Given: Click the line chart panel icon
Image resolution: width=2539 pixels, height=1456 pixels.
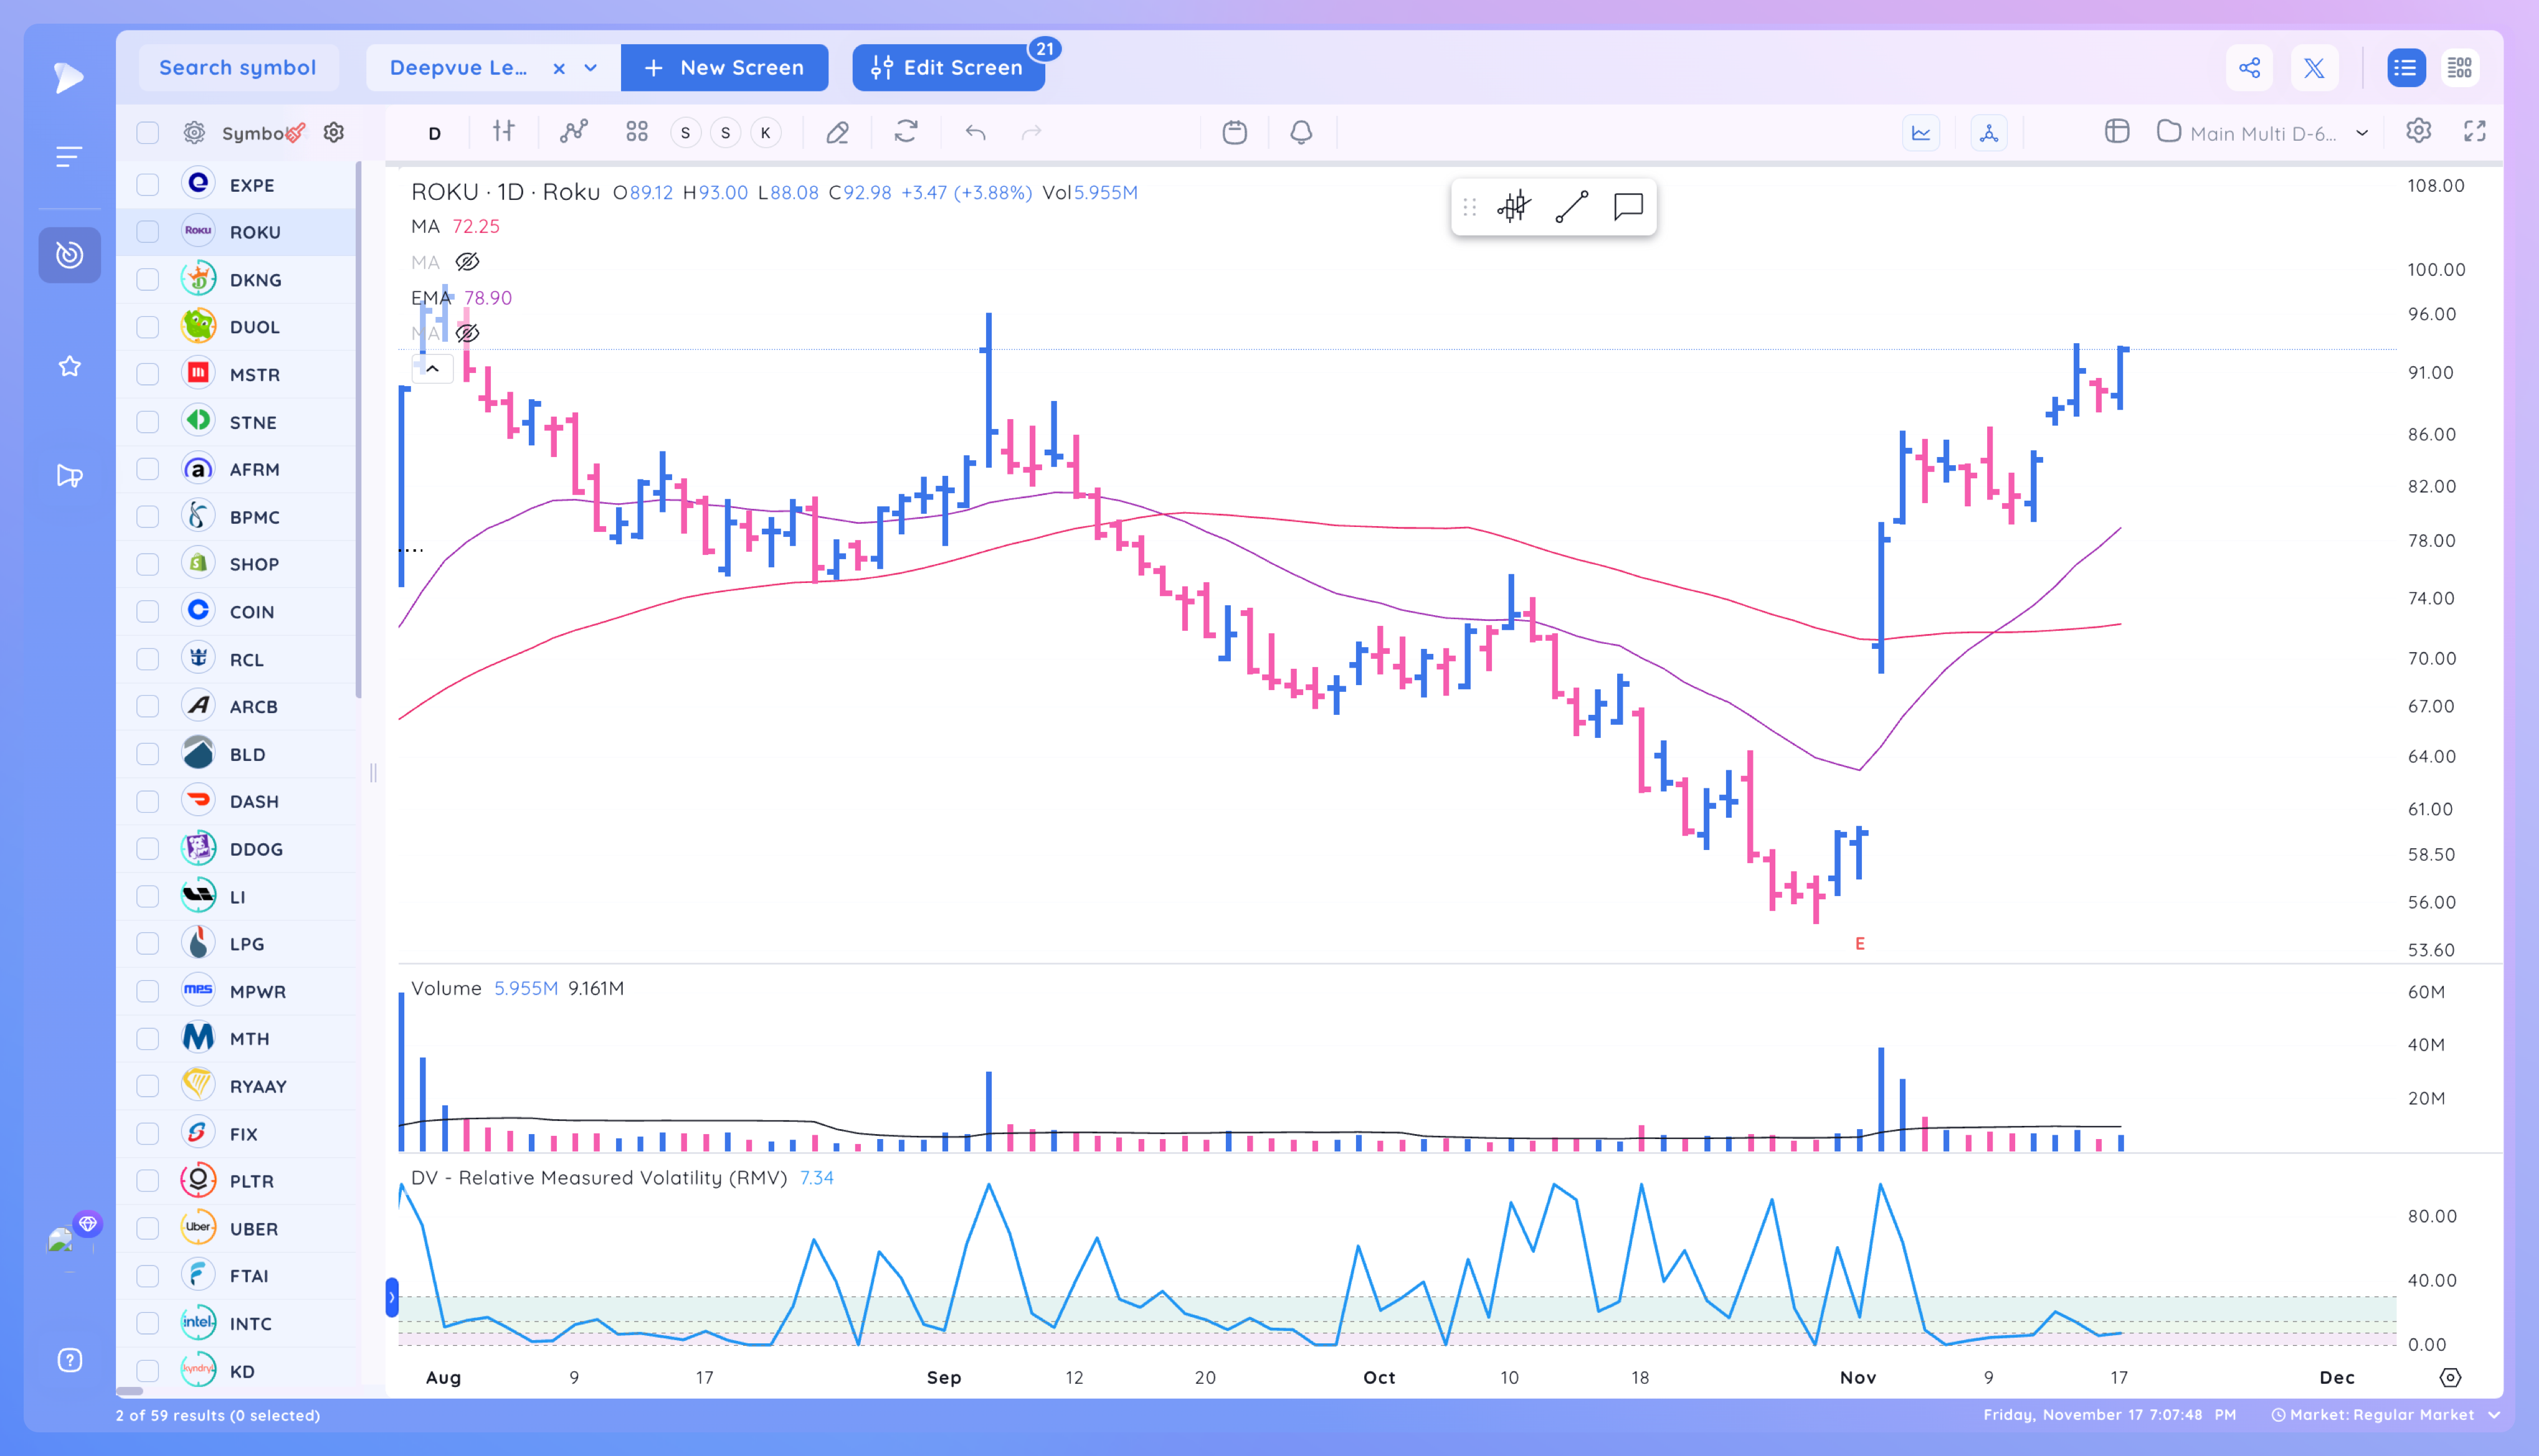Looking at the screenshot, I should (x=1921, y=132).
